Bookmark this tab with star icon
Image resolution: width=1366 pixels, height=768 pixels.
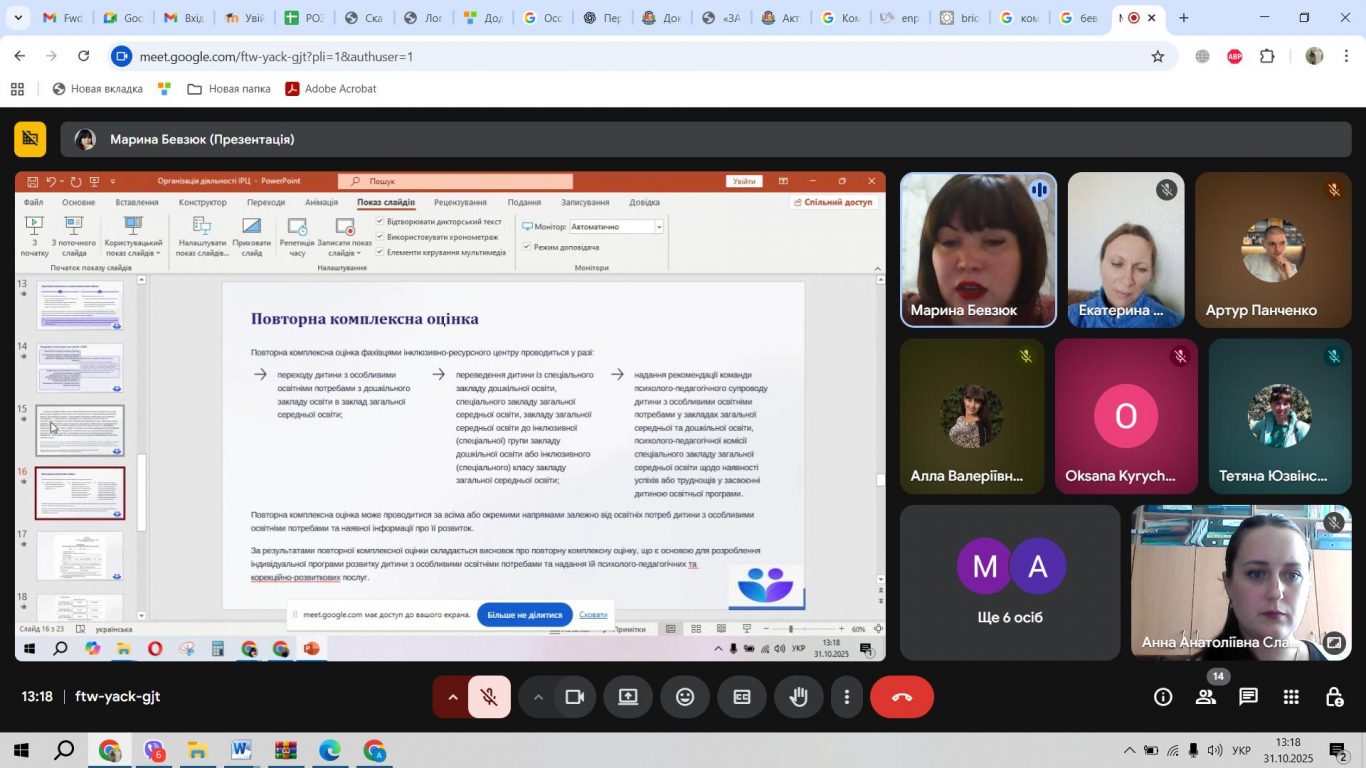pyautogui.click(x=1158, y=56)
